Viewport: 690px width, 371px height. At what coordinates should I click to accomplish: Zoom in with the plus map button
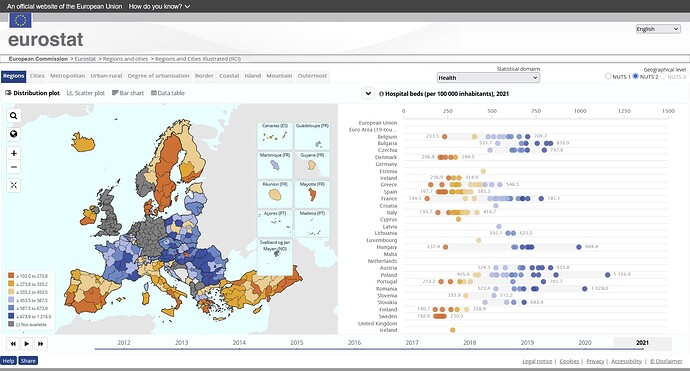click(14, 153)
